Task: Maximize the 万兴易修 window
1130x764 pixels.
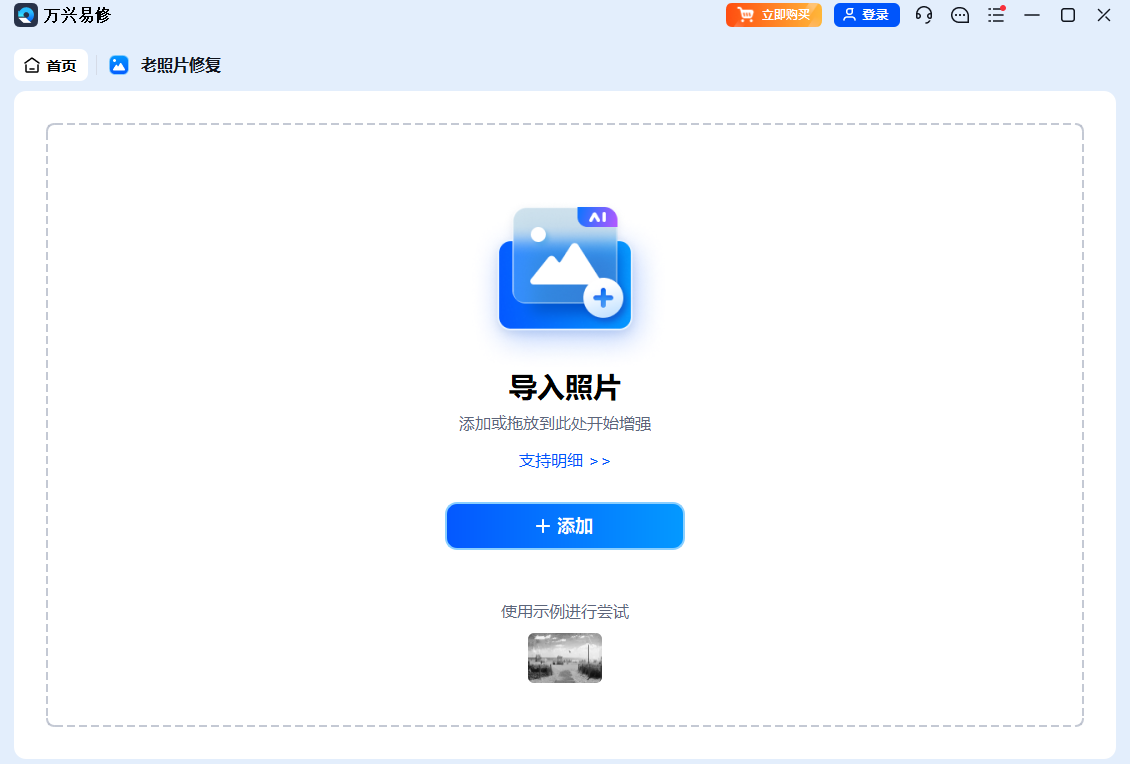Action: (1068, 15)
